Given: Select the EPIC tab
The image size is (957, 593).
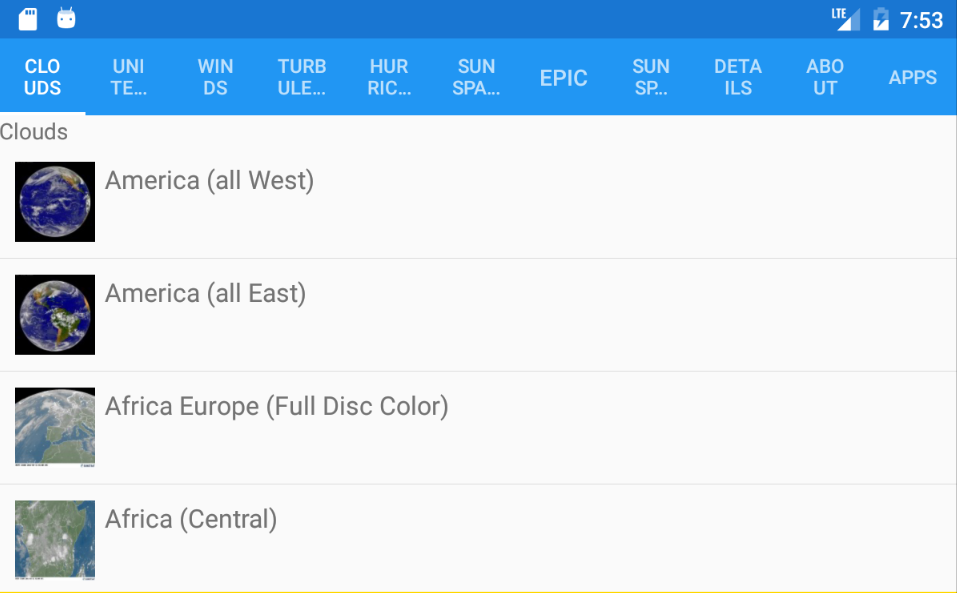Looking at the screenshot, I should [x=563, y=77].
